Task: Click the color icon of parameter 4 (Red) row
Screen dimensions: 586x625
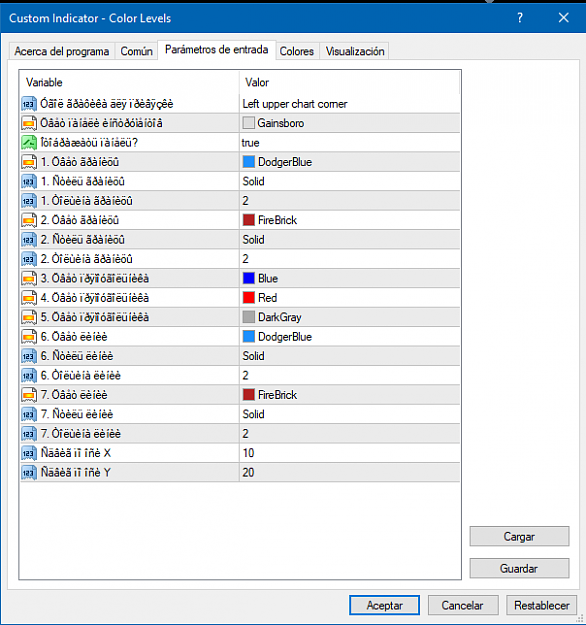Action: pos(29,298)
